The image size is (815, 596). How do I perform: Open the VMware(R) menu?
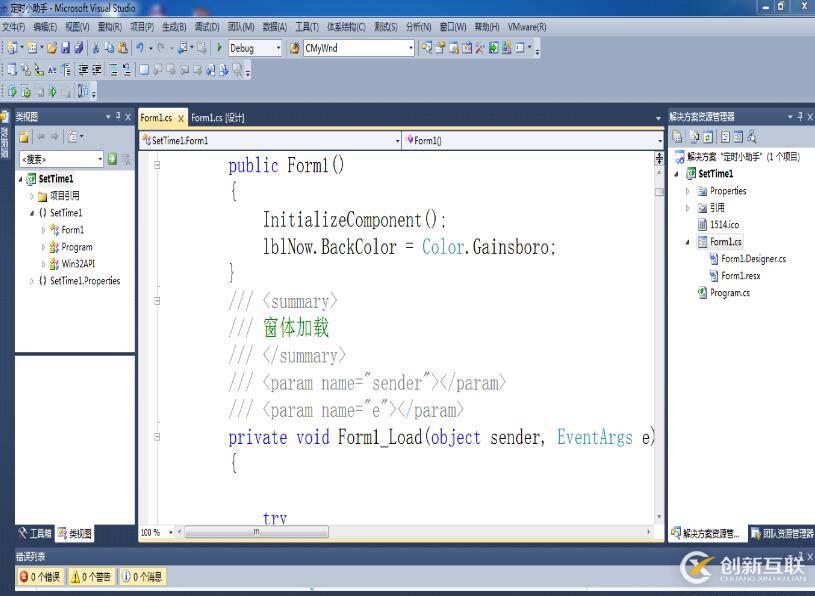(527, 27)
